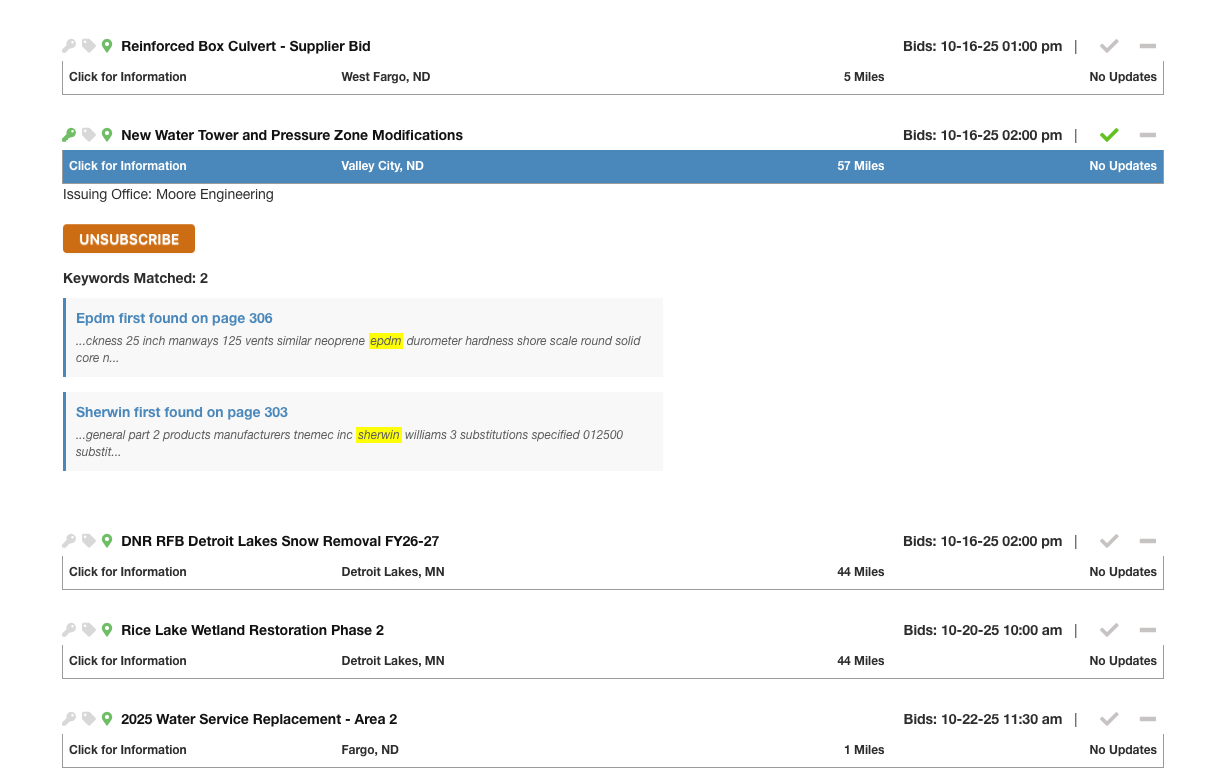The image size is (1229, 773).
Task: Click tag icon beside New Water Tower project
Action: click(88, 135)
